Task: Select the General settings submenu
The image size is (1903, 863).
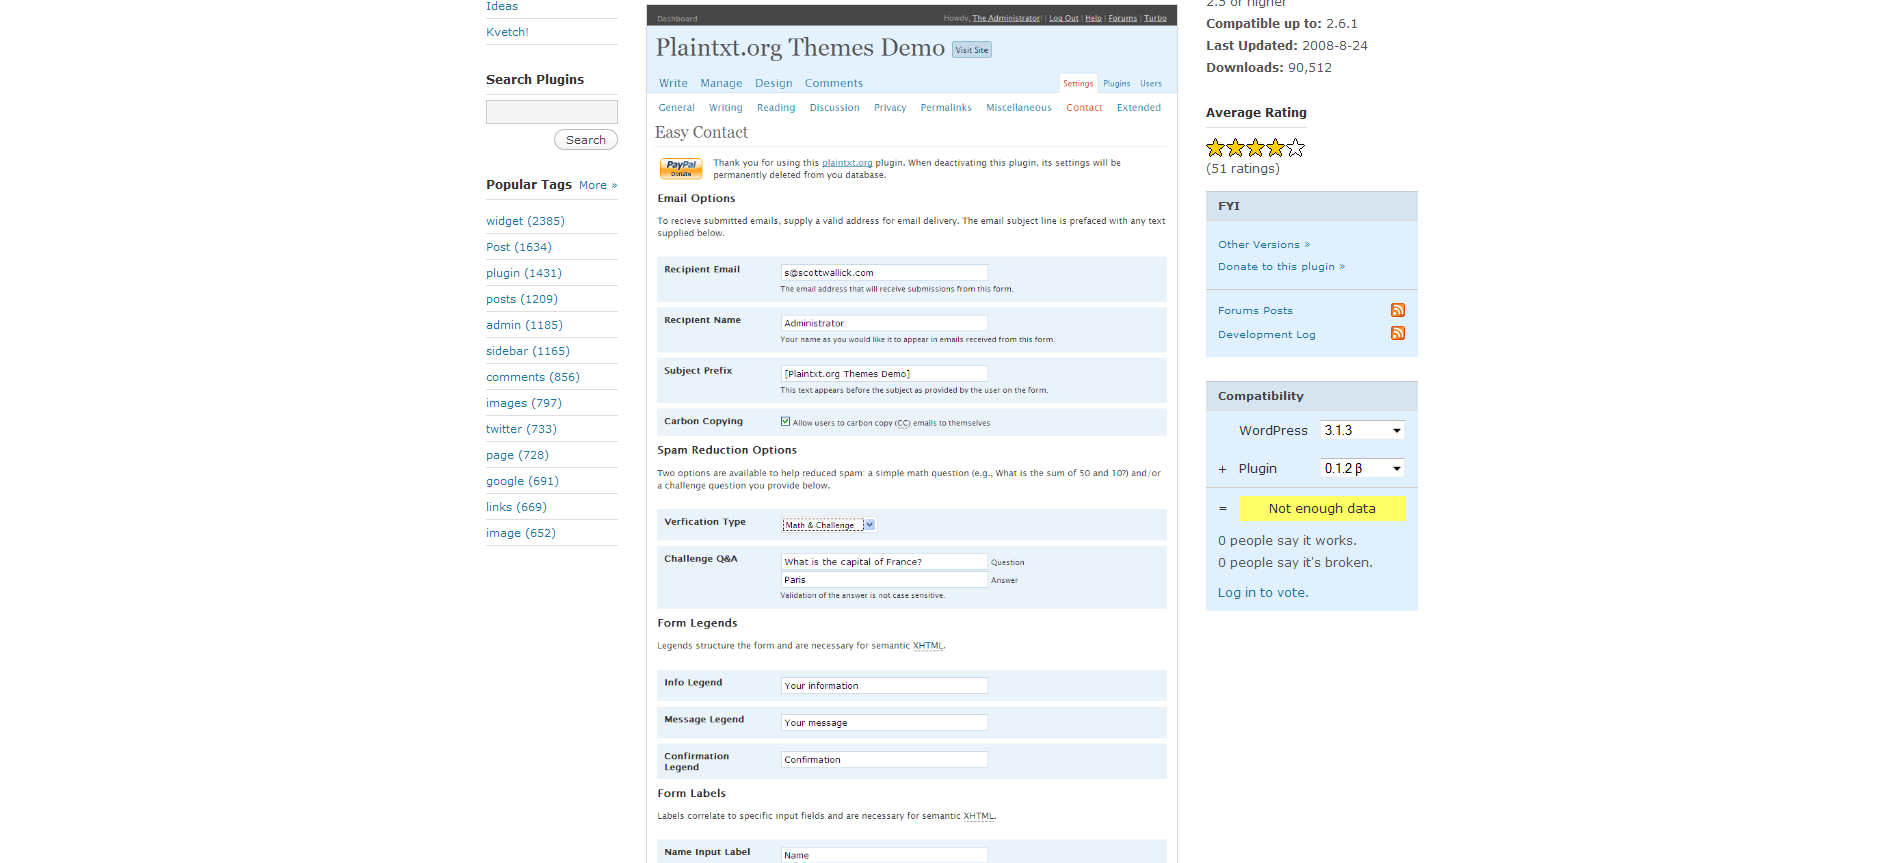Action: (x=676, y=107)
